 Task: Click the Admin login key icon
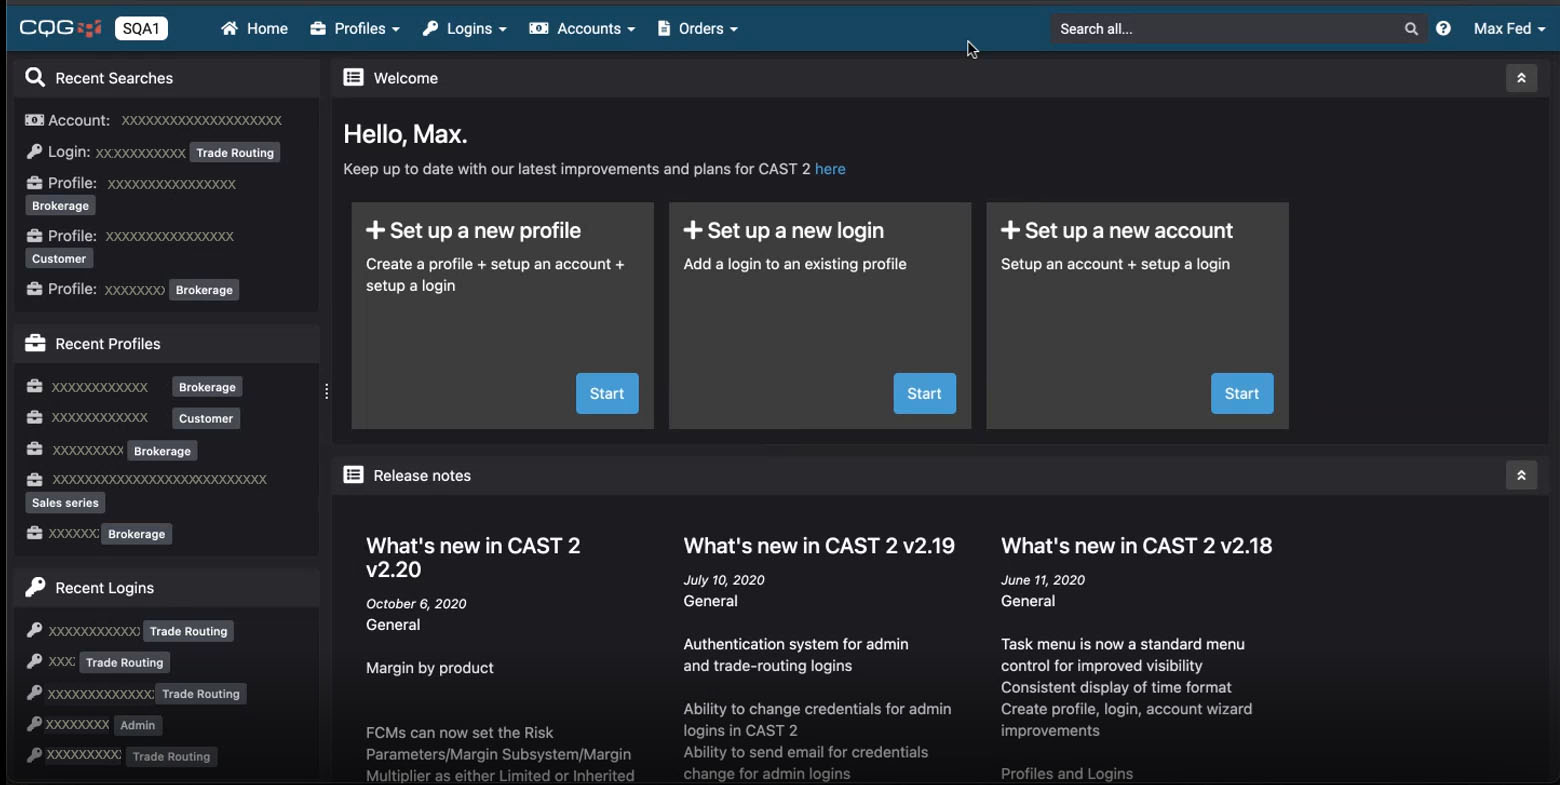tap(34, 725)
